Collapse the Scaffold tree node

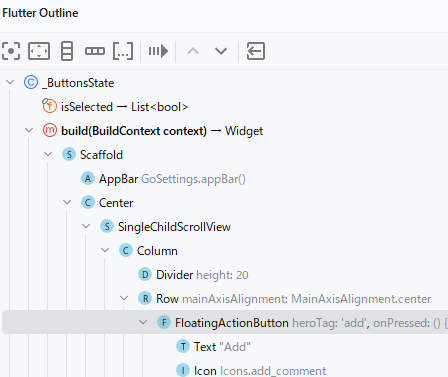(48, 154)
